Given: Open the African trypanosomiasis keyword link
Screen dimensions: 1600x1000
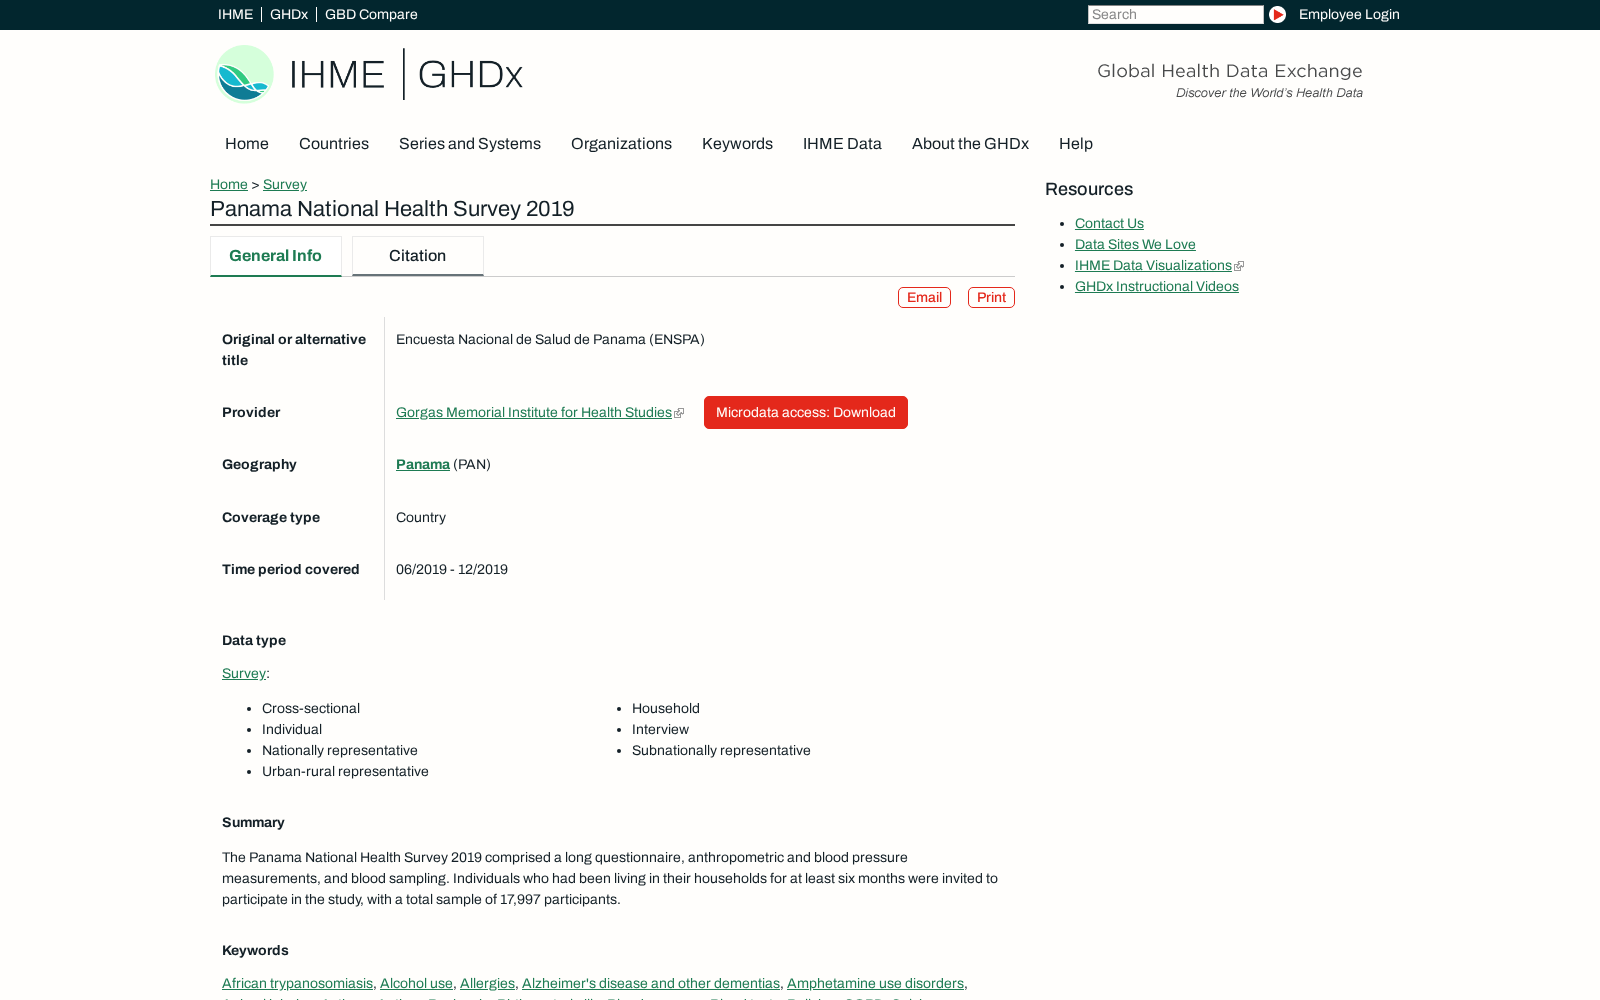Looking at the screenshot, I should pyautogui.click(x=297, y=984).
